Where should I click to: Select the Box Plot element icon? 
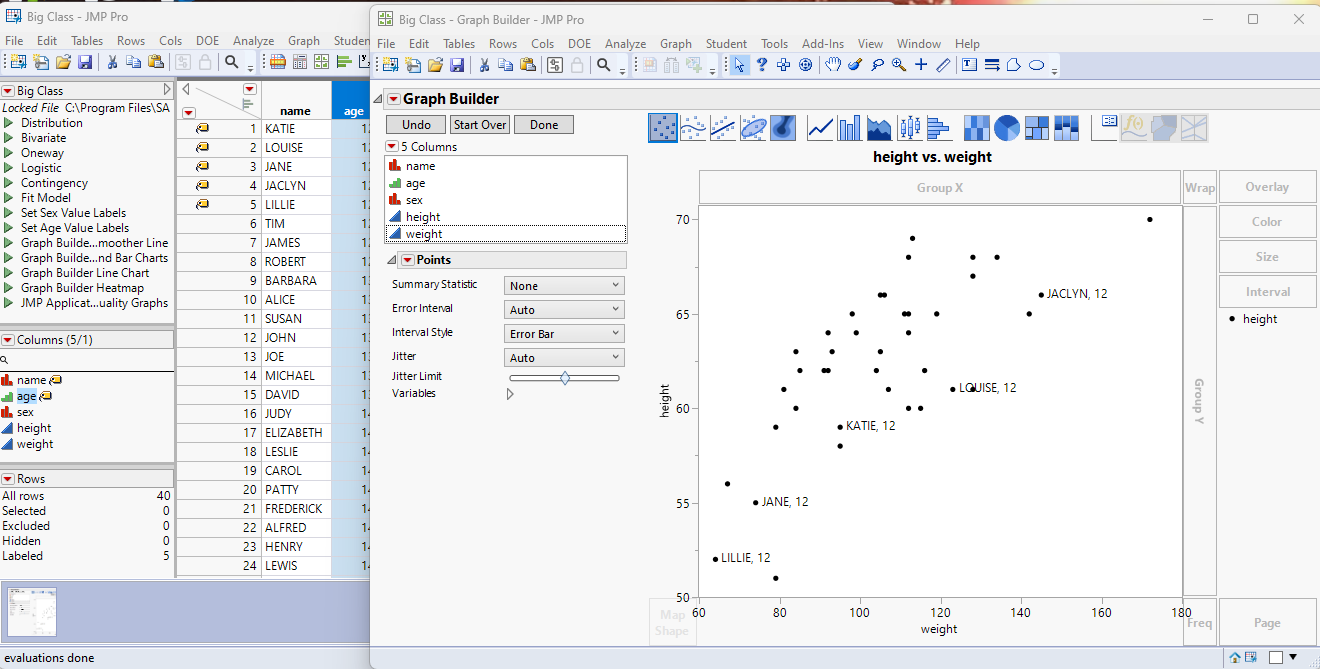pos(910,128)
